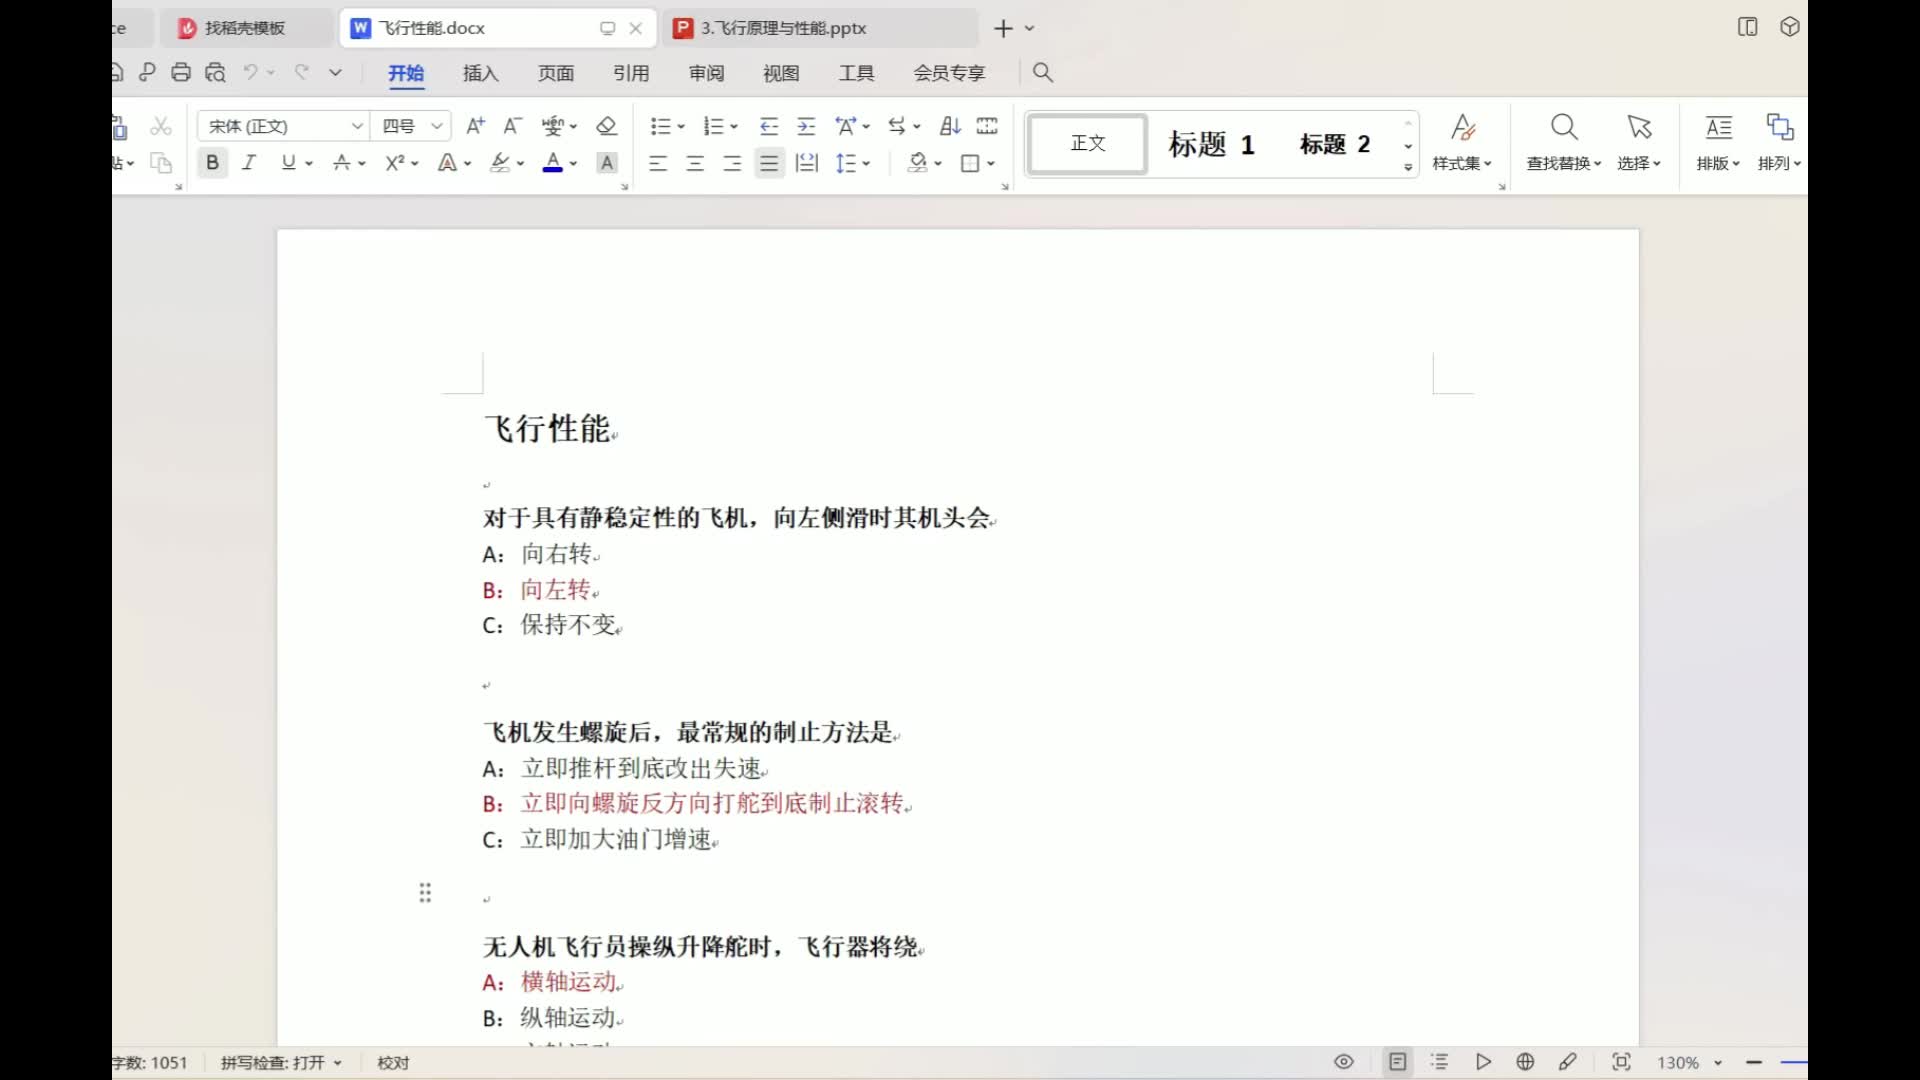
Task: Apply the 正文 style
Action: pyautogui.click(x=1088, y=144)
